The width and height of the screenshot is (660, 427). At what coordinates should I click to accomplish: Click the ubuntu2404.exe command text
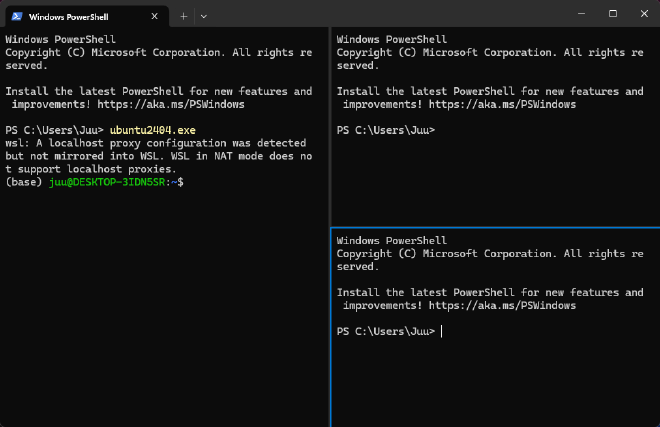point(153,130)
